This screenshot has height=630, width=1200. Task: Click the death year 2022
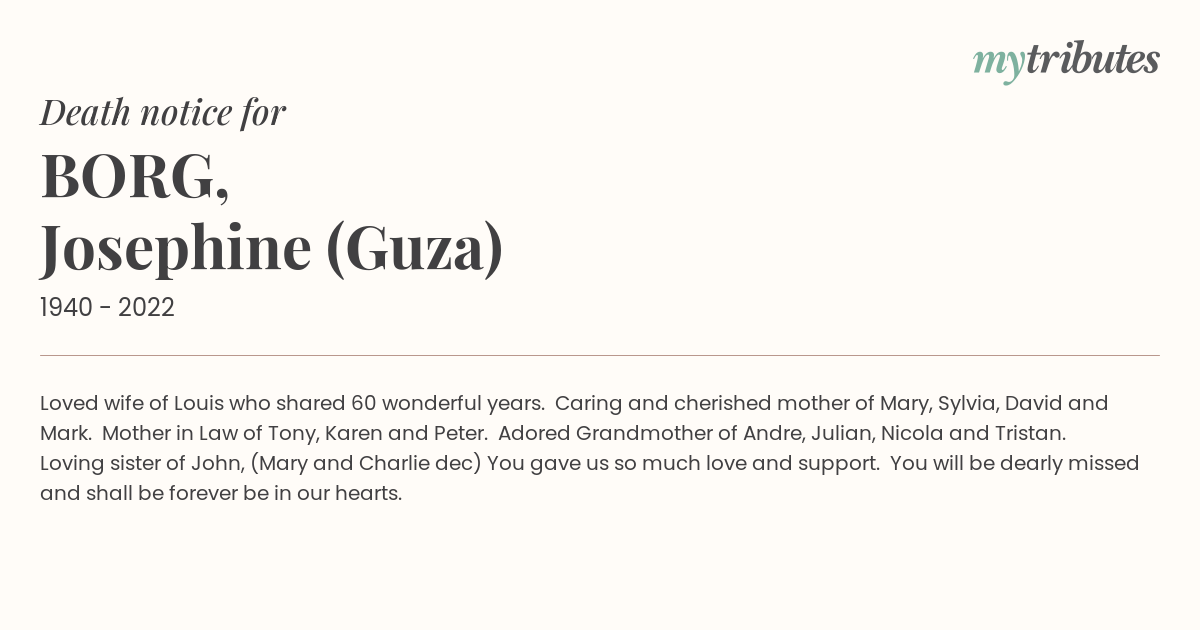(146, 308)
